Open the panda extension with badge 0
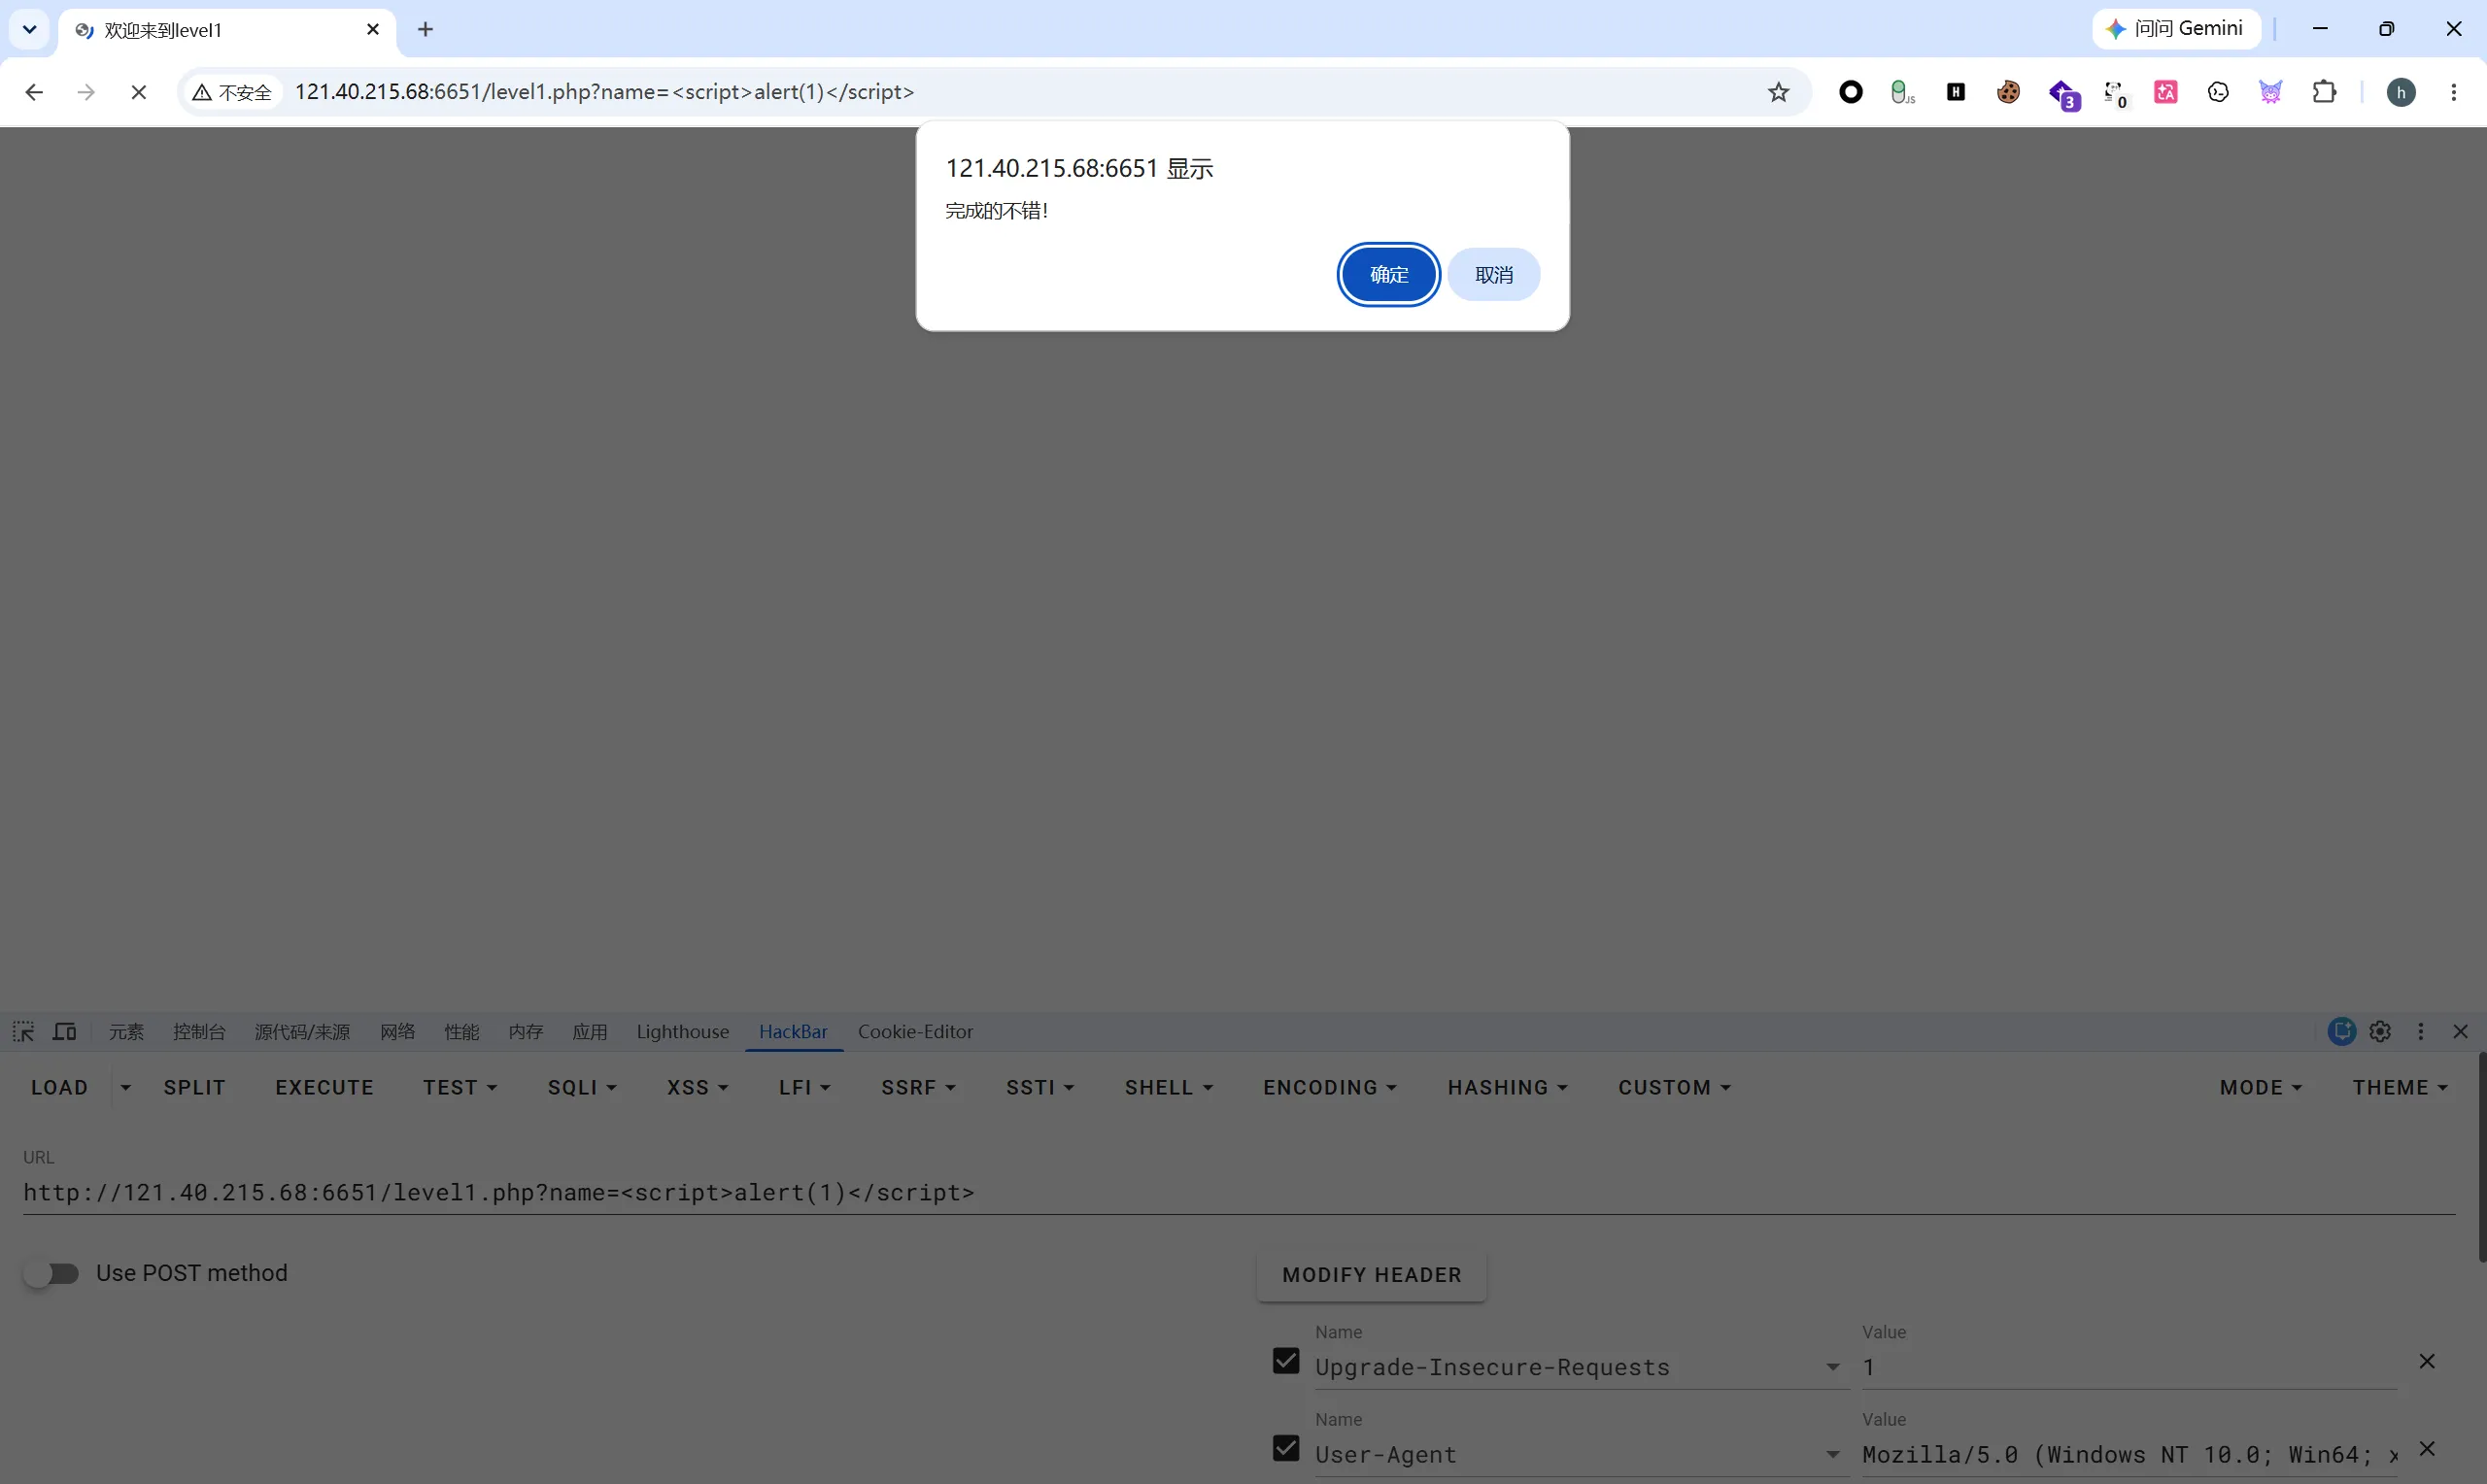Viewport: 2487px width, 1484px height. tap(2115, 94)
